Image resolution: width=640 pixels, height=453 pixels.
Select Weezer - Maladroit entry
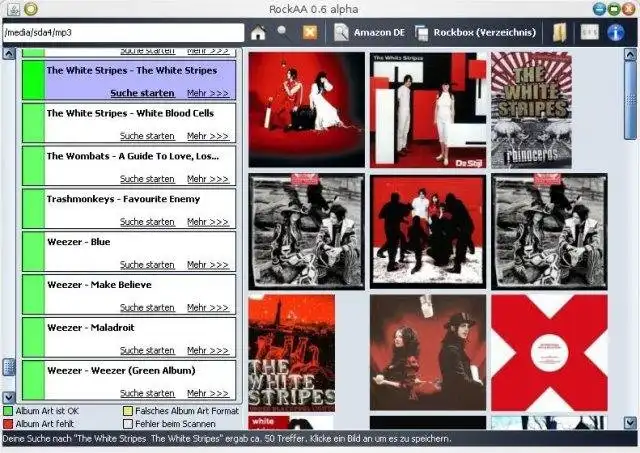pos(129,337)
